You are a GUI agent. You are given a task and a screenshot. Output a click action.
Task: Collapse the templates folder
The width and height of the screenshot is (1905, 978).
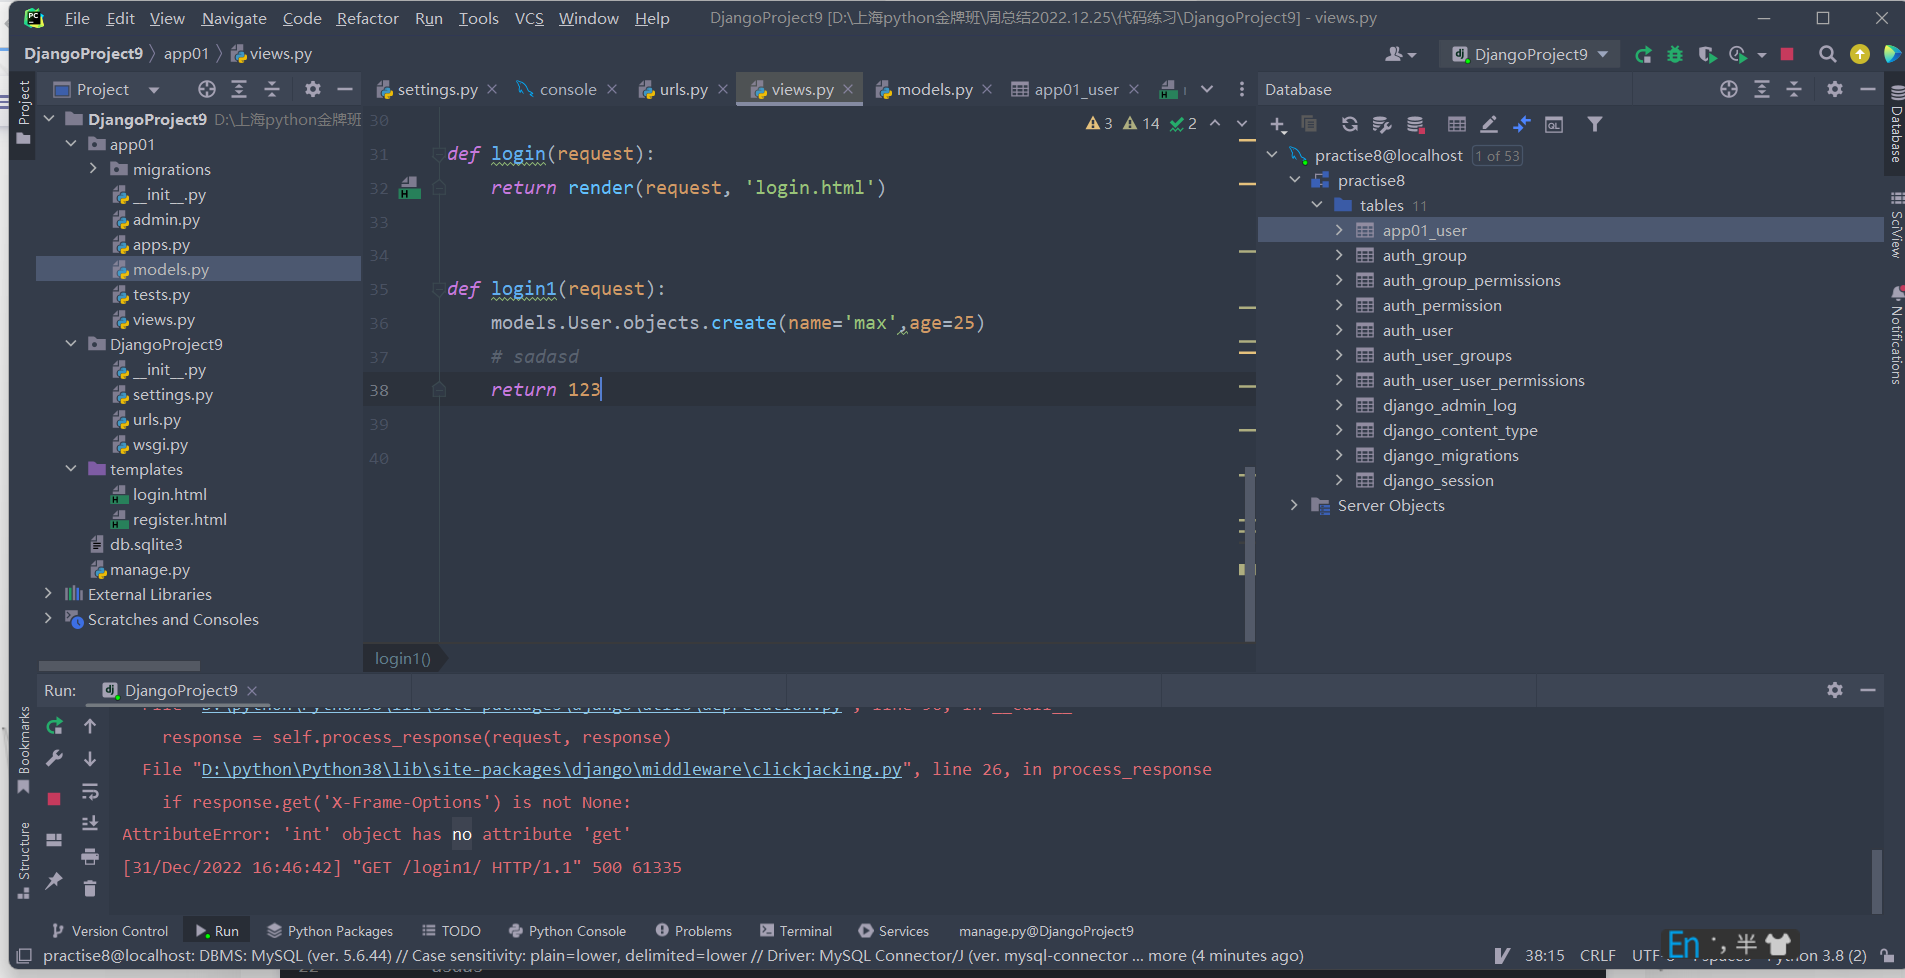pyautogui.click(x=71, y=469)
